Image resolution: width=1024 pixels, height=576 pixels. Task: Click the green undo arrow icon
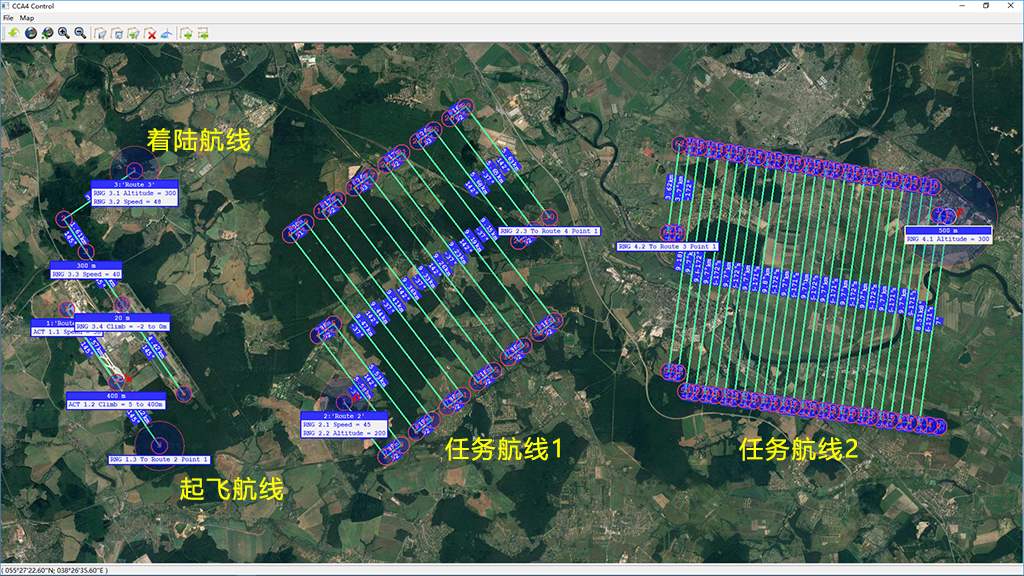coord(13,33)
